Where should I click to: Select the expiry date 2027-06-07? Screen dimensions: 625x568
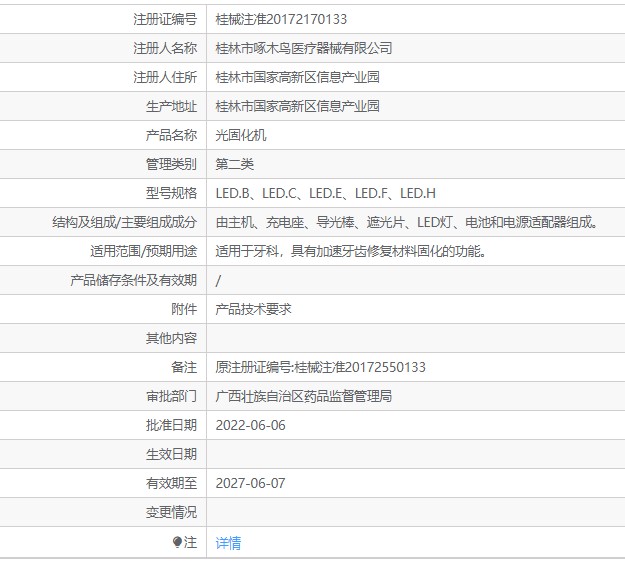[250, 483]
